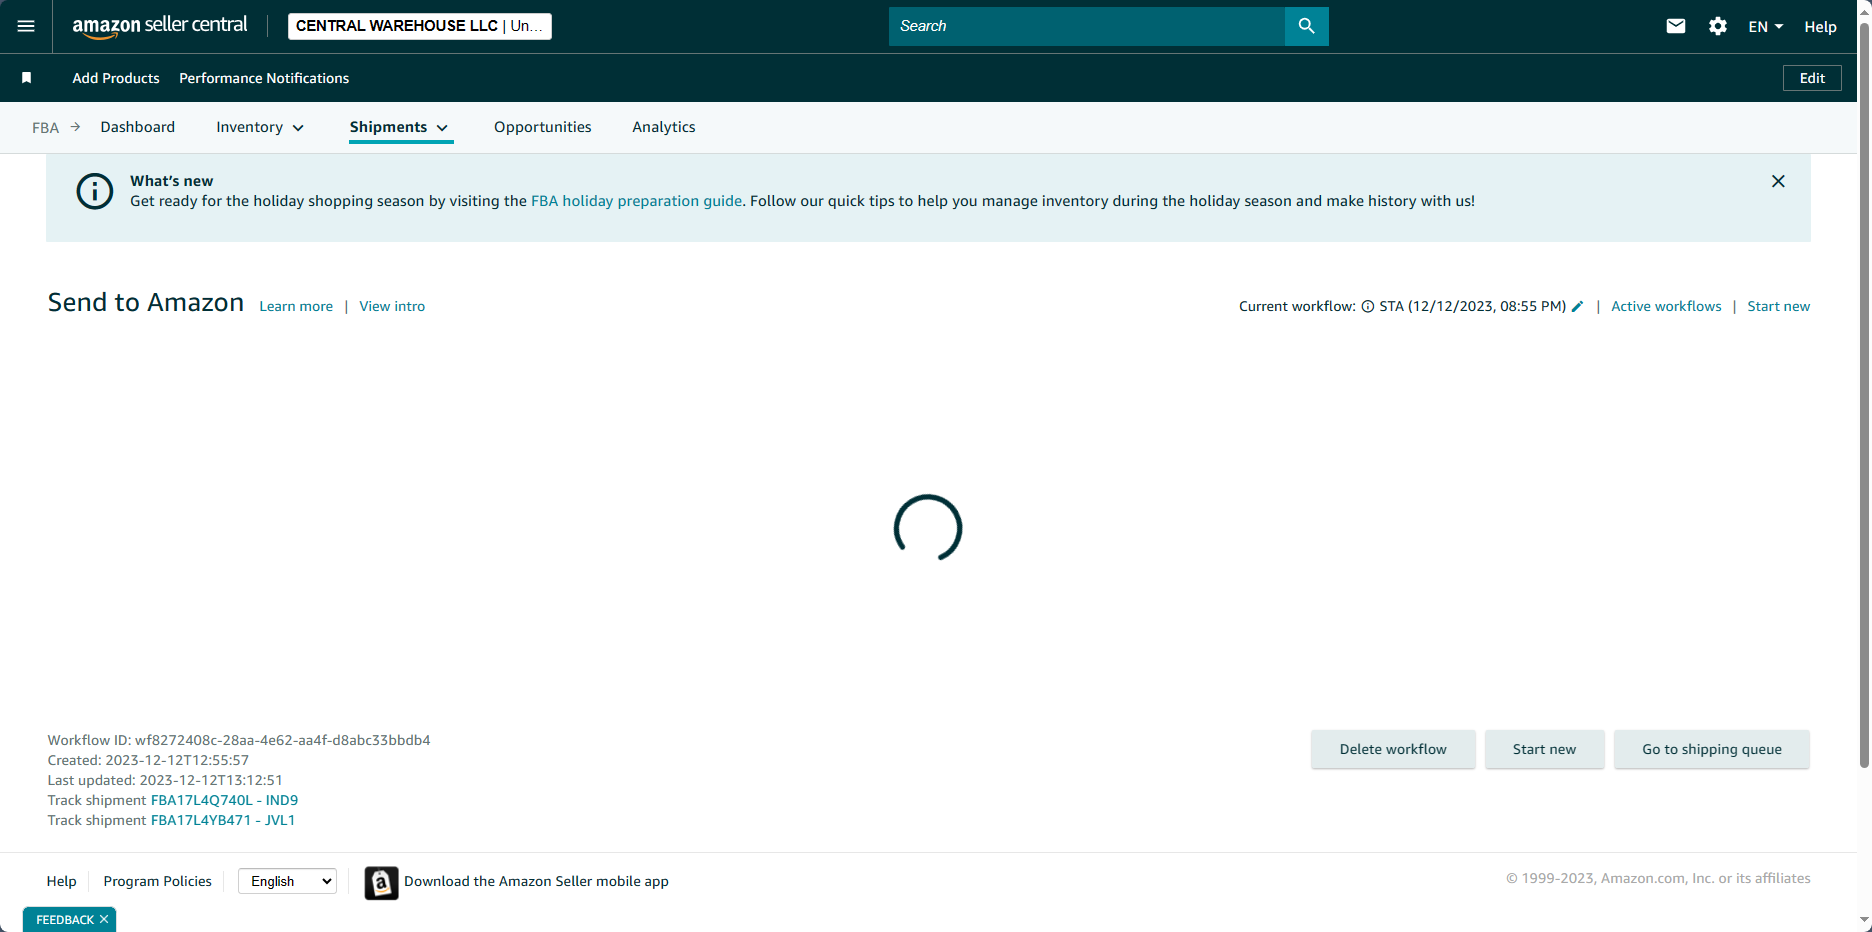Expand the Inventory menu
Viewport: 1872px width, 932px height.
[260, 127]
